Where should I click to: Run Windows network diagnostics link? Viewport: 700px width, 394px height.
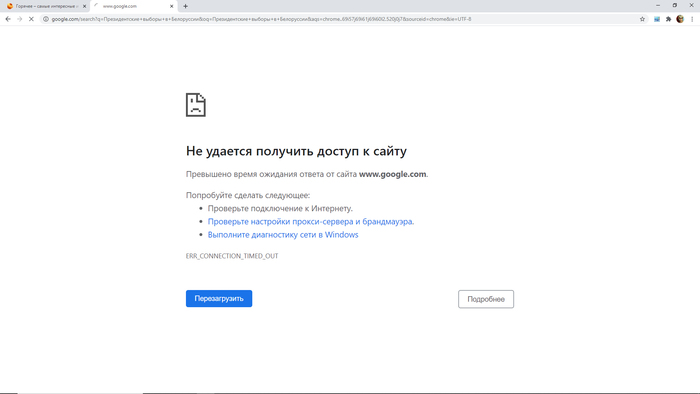[283, 235]
